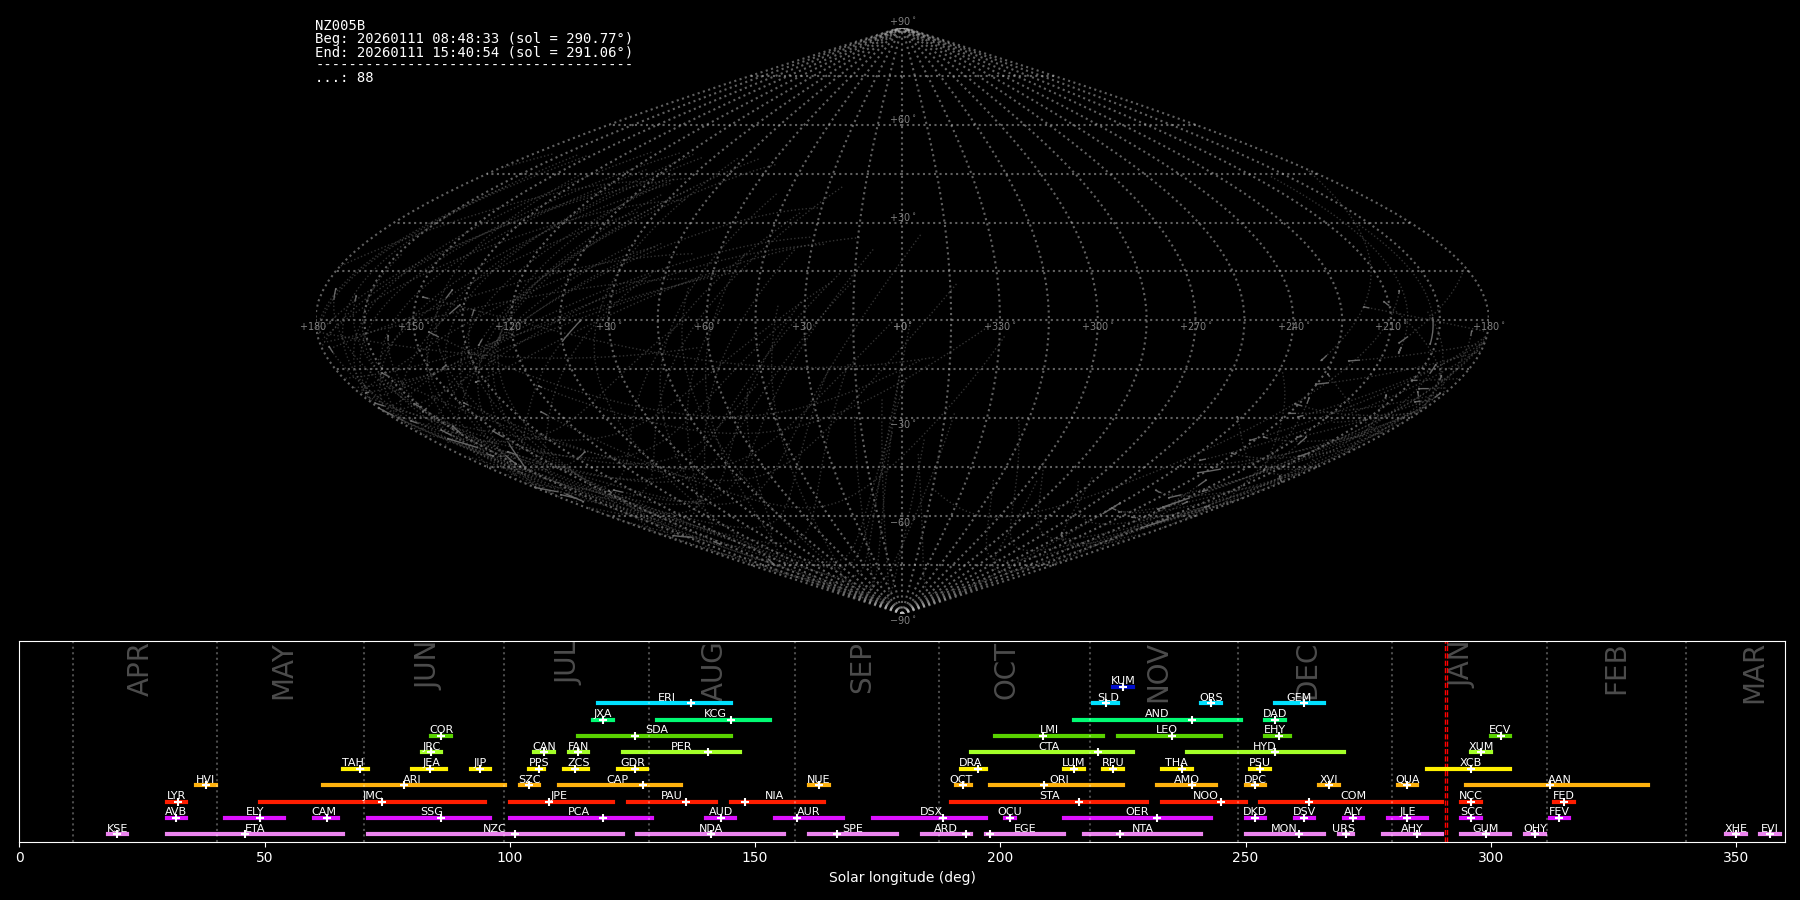Click the URS shower label

1344,829
